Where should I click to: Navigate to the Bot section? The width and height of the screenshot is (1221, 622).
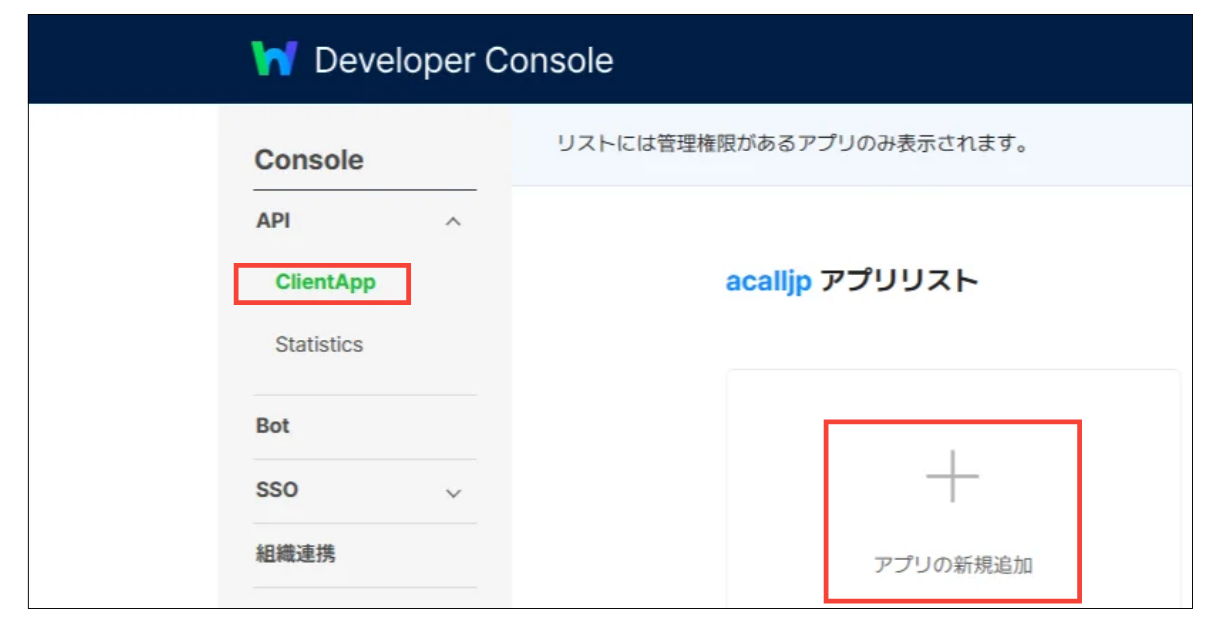273,425
